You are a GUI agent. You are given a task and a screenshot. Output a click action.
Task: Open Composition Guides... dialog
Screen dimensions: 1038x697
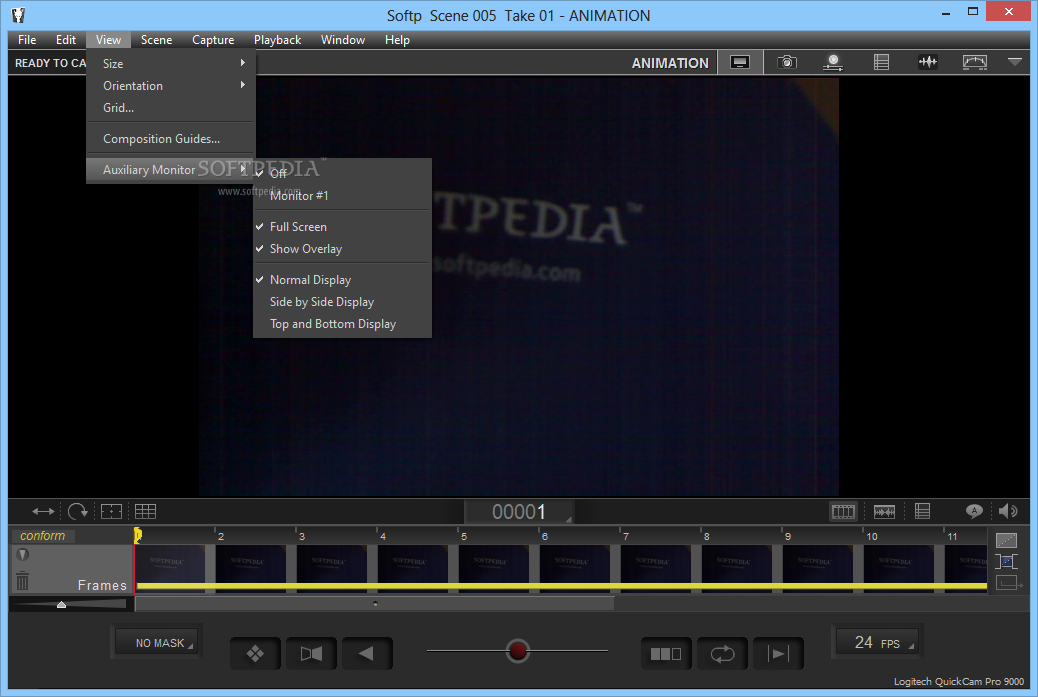[x=171, y=138]
